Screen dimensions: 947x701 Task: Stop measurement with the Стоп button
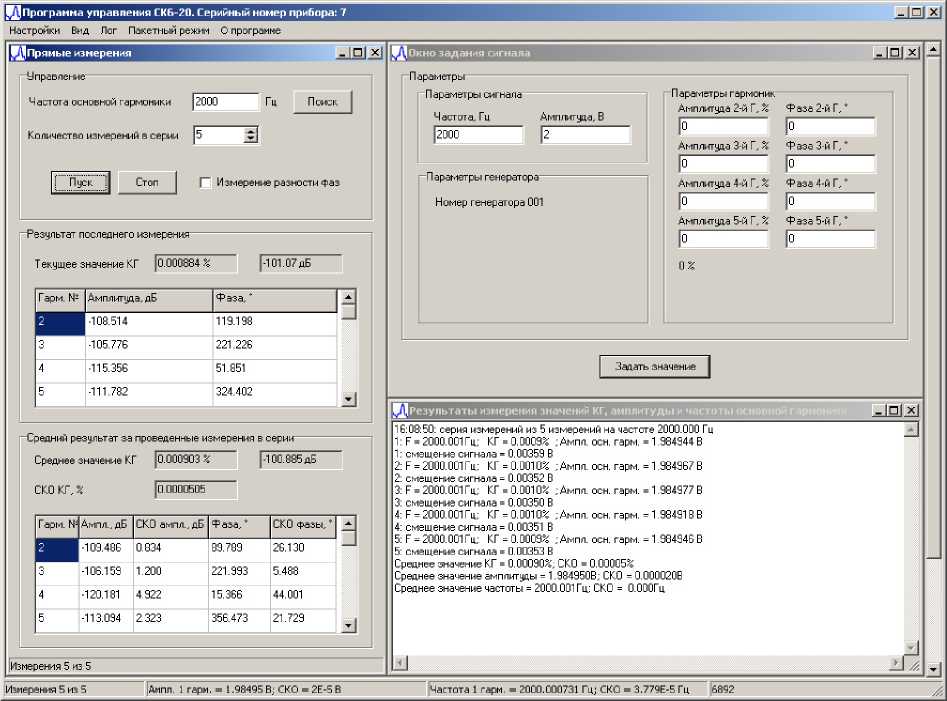(147, 182)
